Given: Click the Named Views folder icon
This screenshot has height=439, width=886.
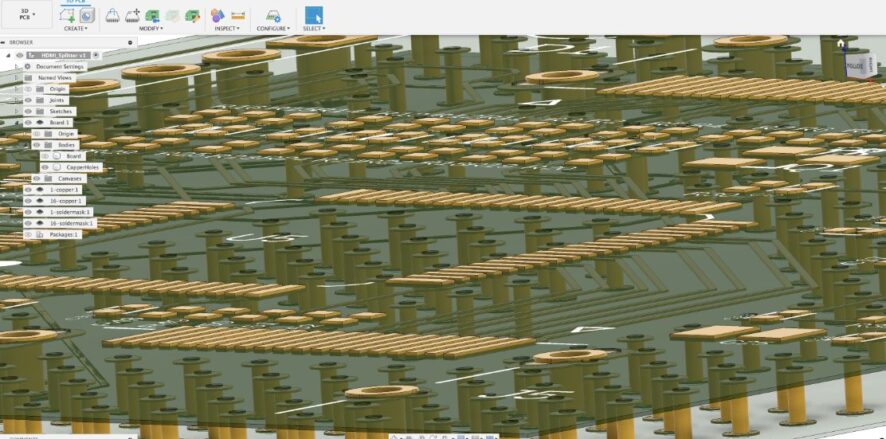Looking at the screenshot, I should coord(28,77).
